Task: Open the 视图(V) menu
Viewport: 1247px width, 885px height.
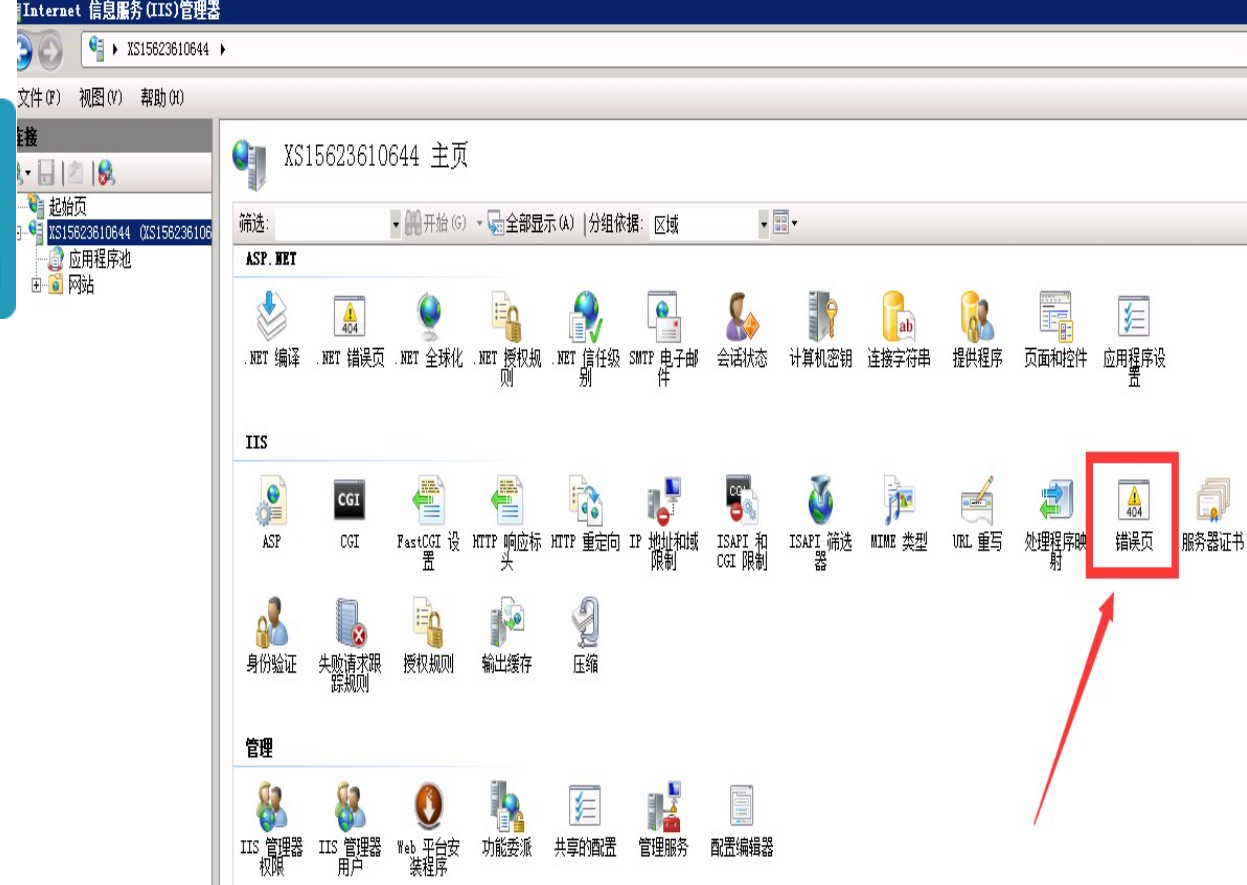Action: click(100, 98)
